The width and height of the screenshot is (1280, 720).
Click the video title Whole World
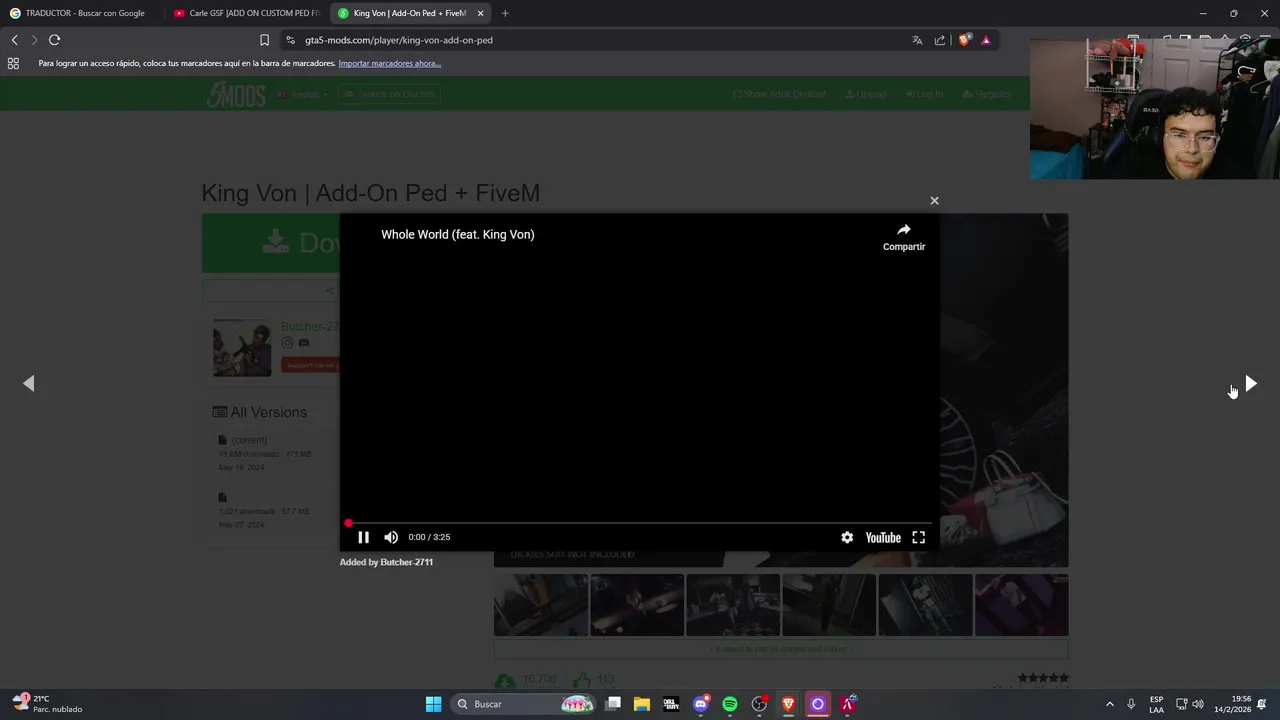coord(458,234)
